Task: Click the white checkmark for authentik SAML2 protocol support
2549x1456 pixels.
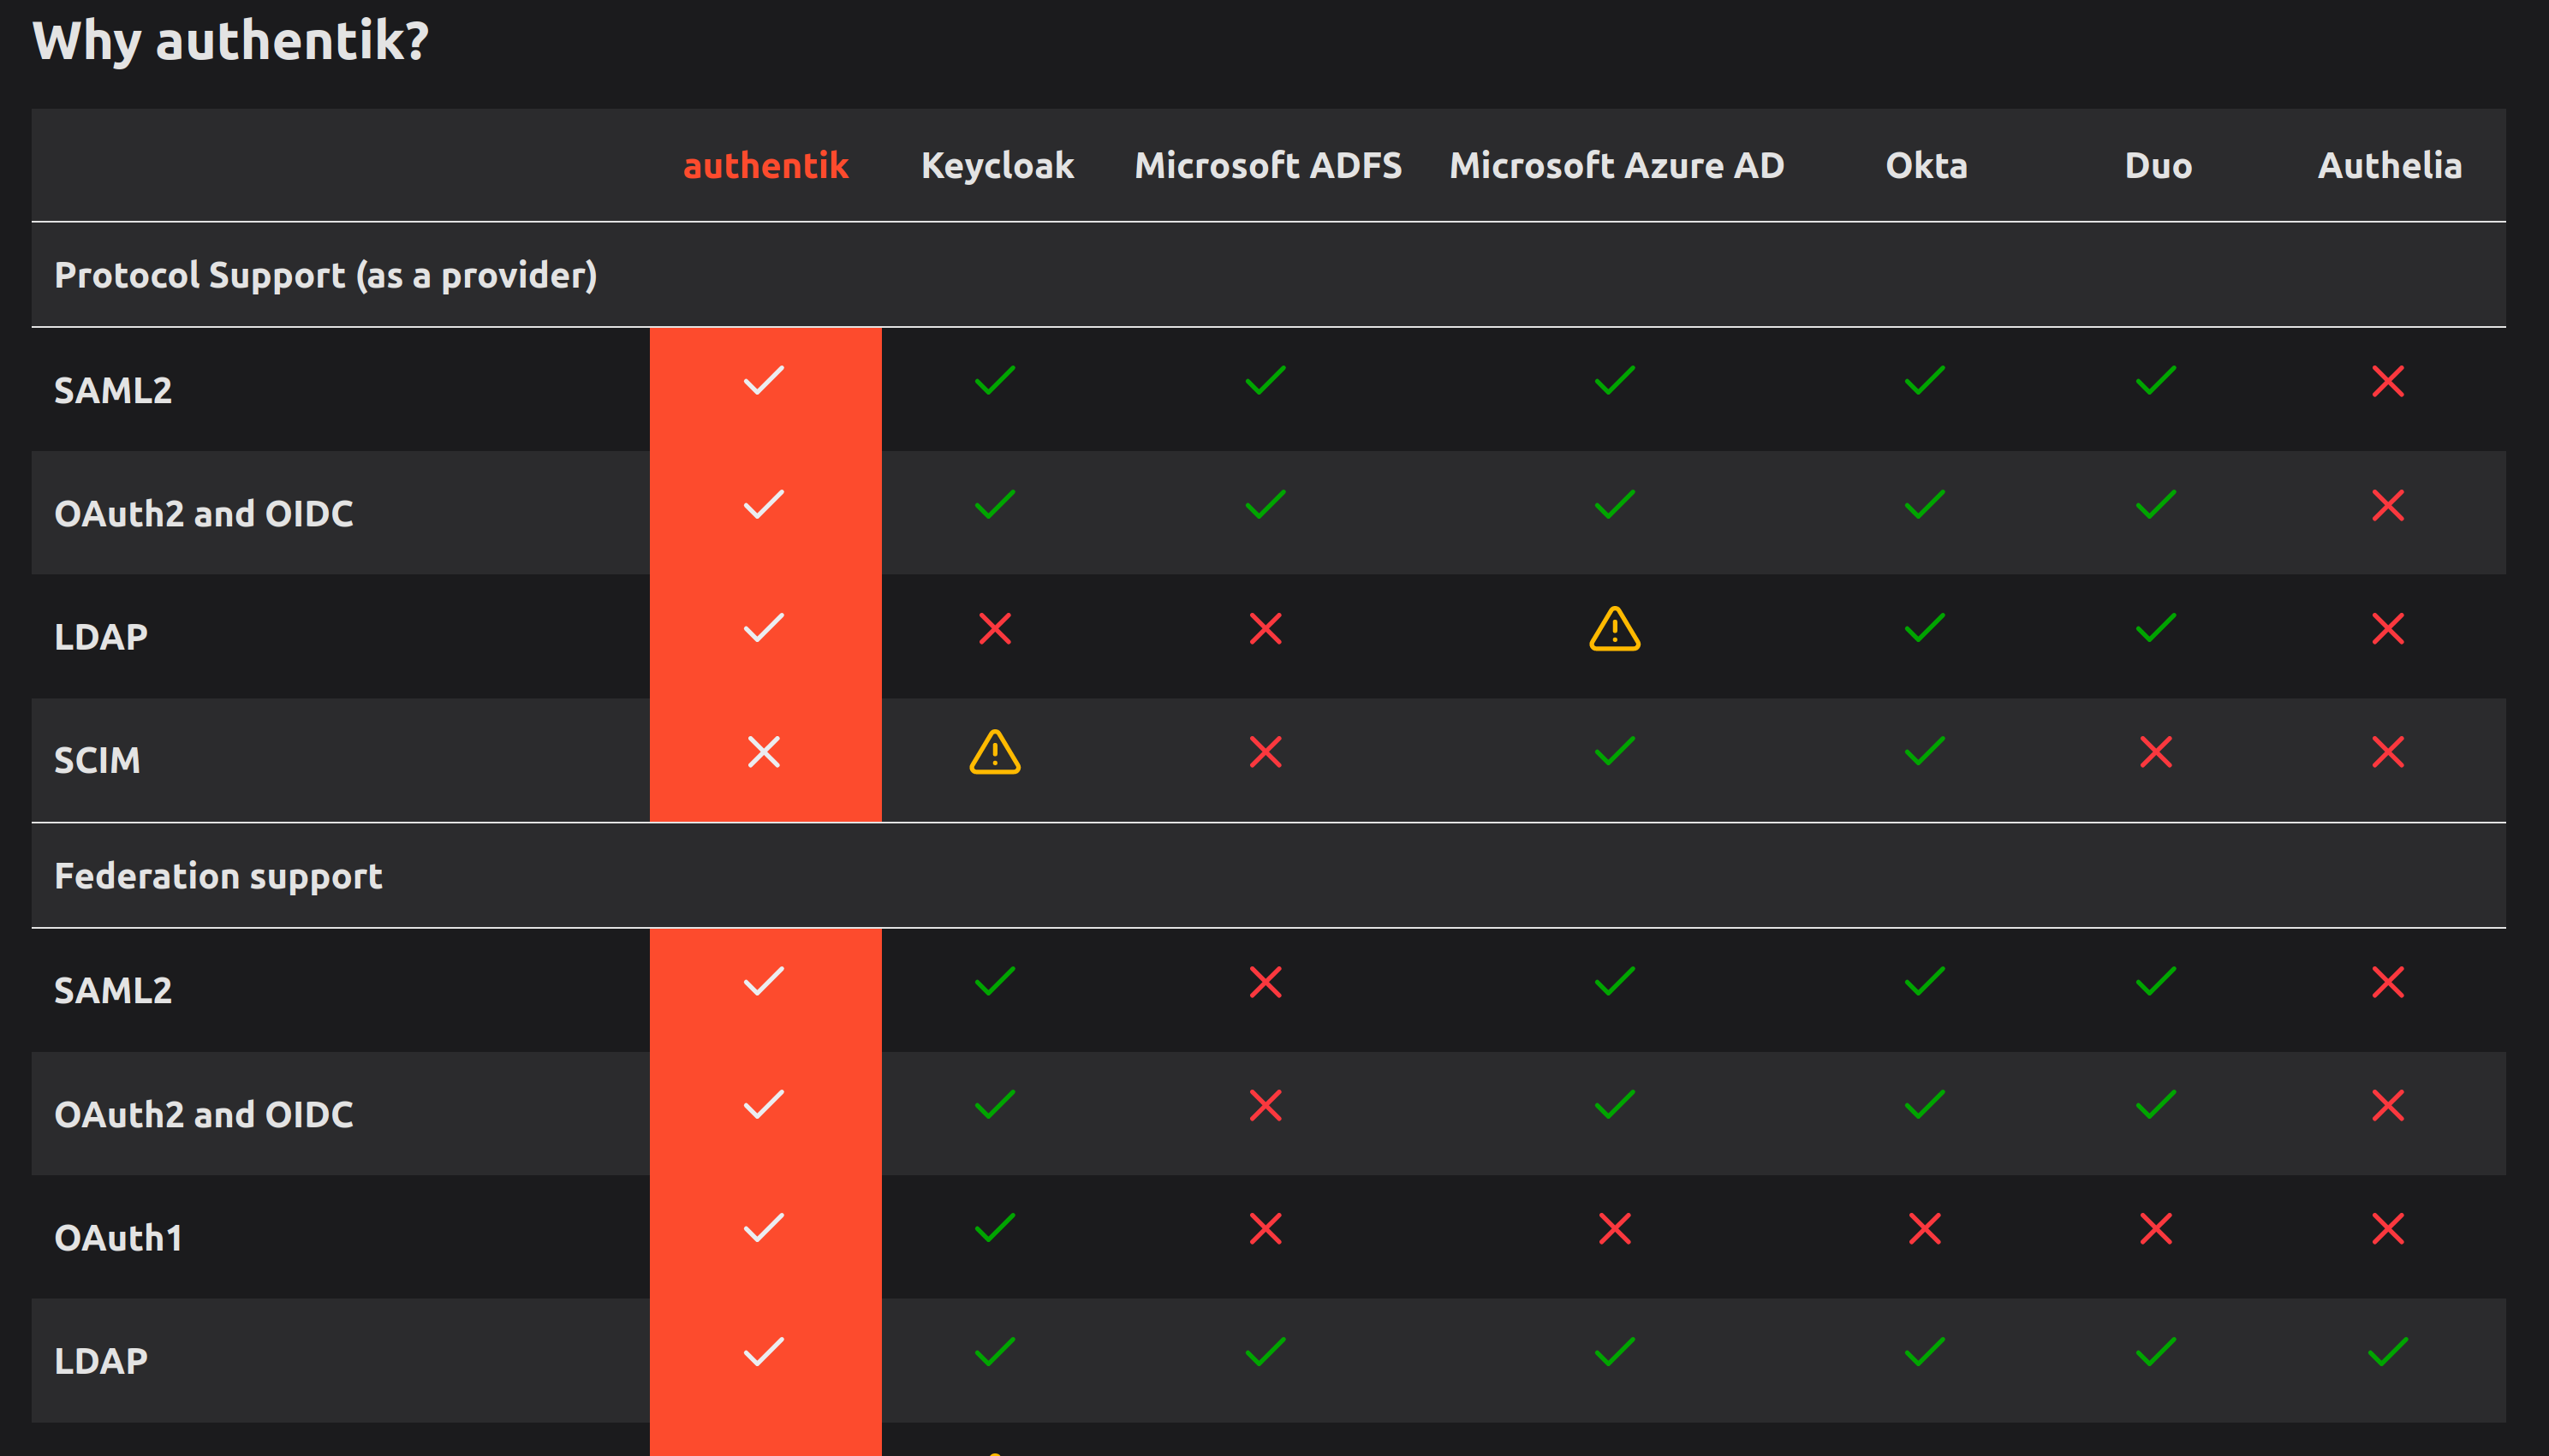Action: [765, 379]
